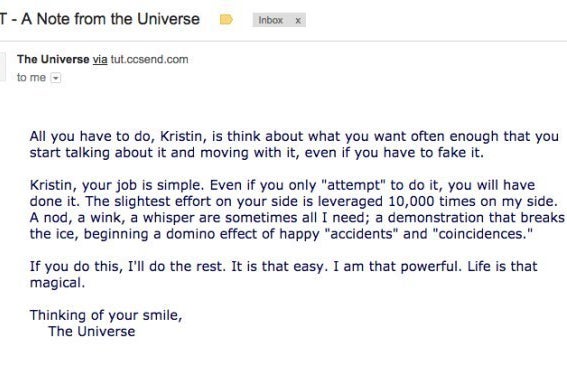Open the Inbox label
Image resolution: width=567 pixels, height=375 pixels.
(270, 20)
